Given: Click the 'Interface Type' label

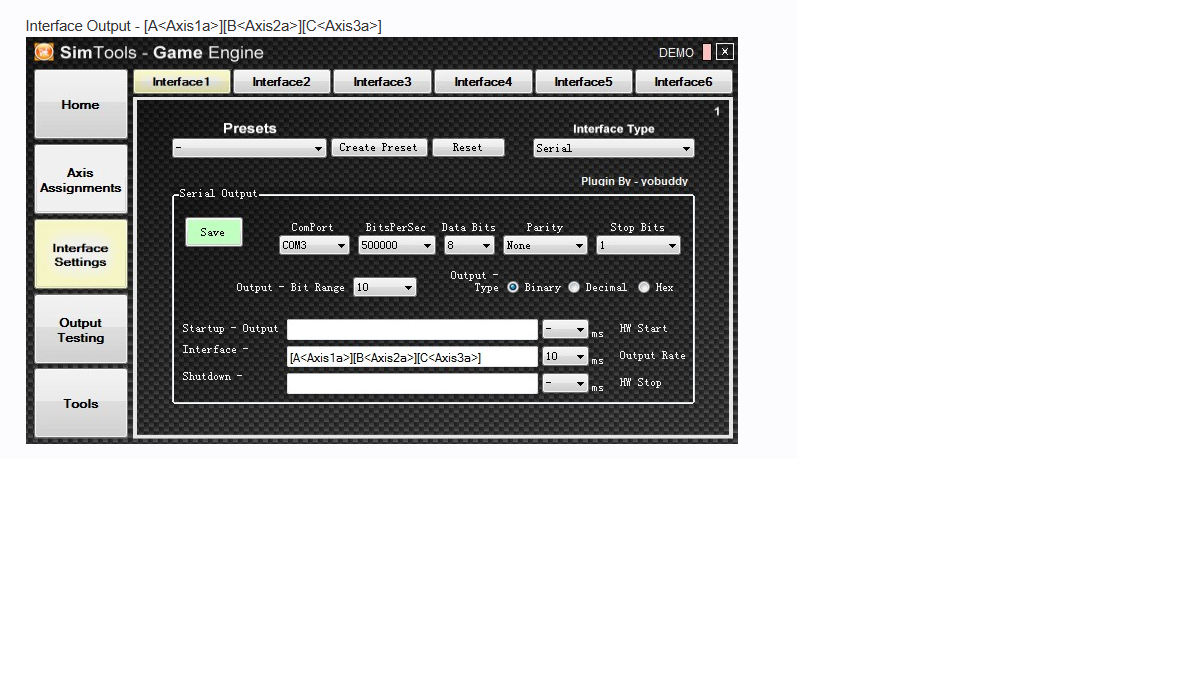Looking at the screenshot, I should click(614, 129).
